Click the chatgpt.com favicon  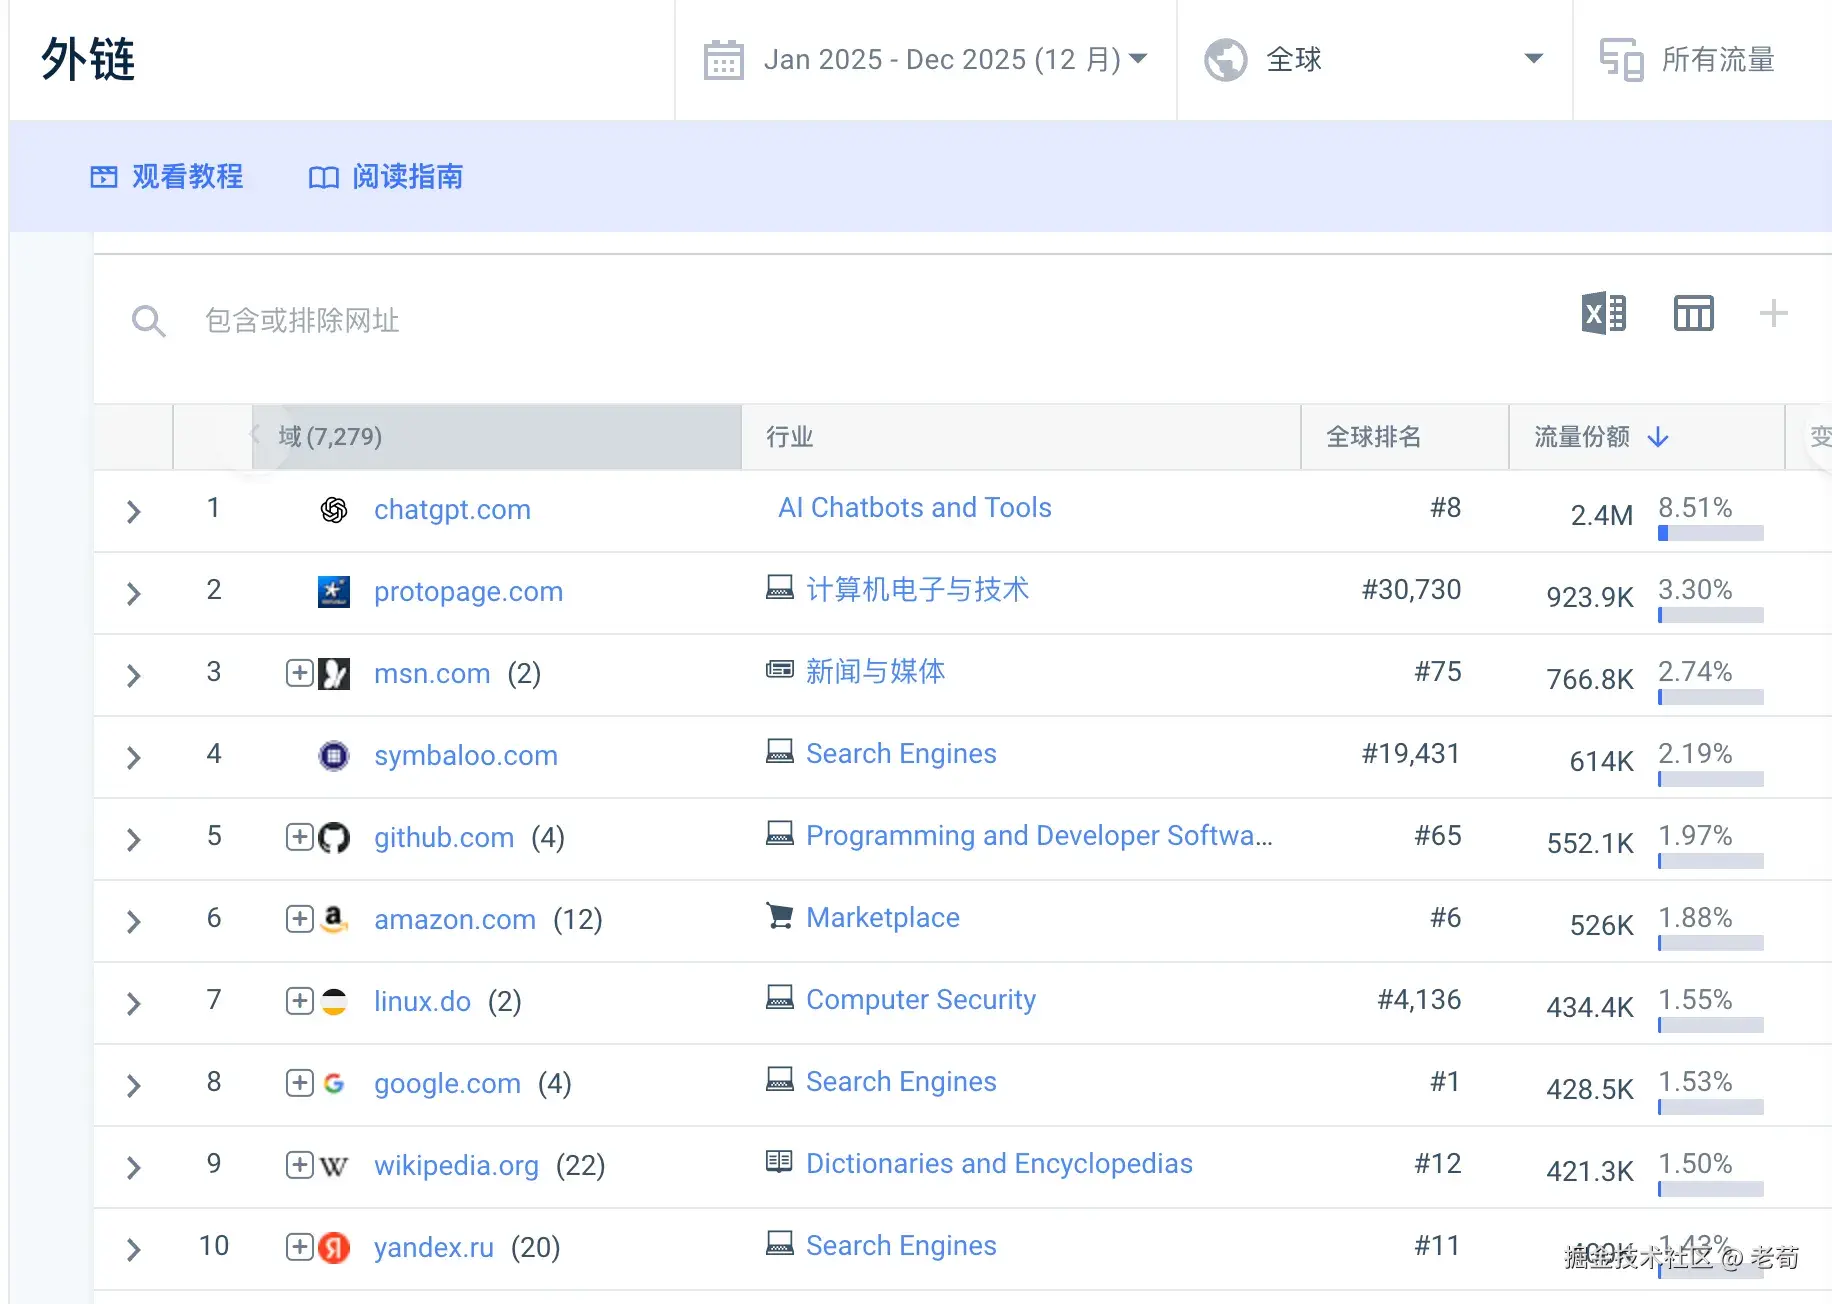(x=334, y=510)
